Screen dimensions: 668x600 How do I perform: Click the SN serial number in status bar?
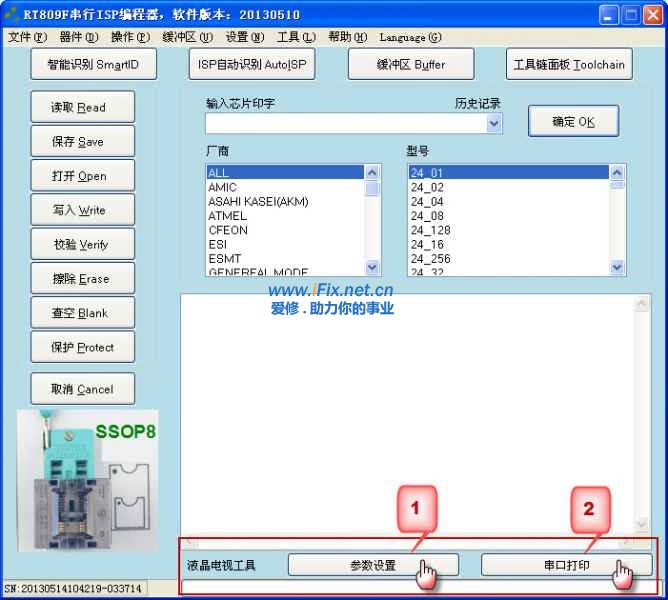[73, 588]
